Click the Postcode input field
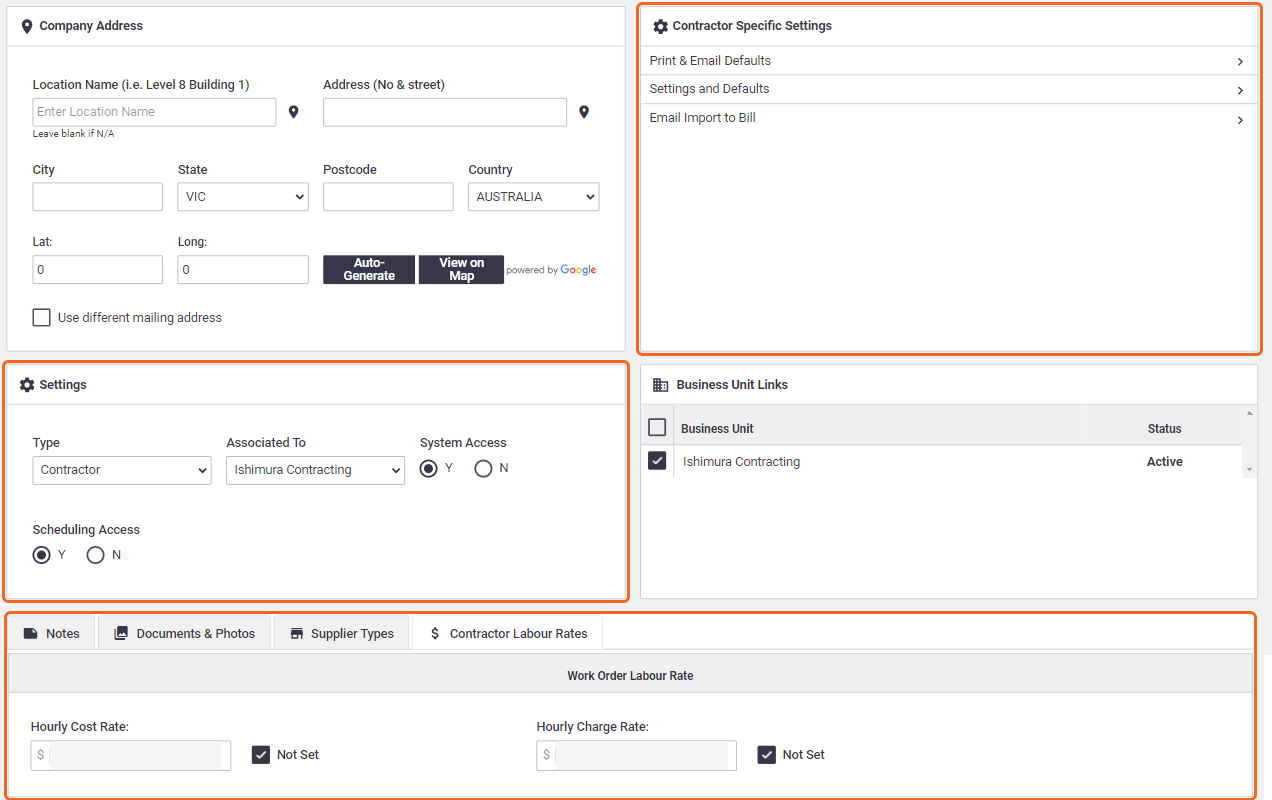 pyautogui.click(x=388, y=197)
